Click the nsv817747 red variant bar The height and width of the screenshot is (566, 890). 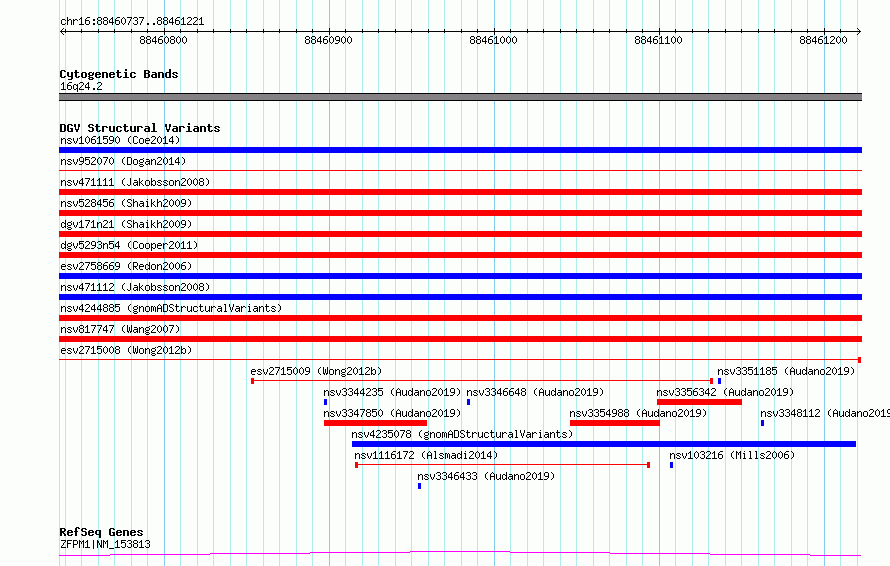tap(460, 339)
